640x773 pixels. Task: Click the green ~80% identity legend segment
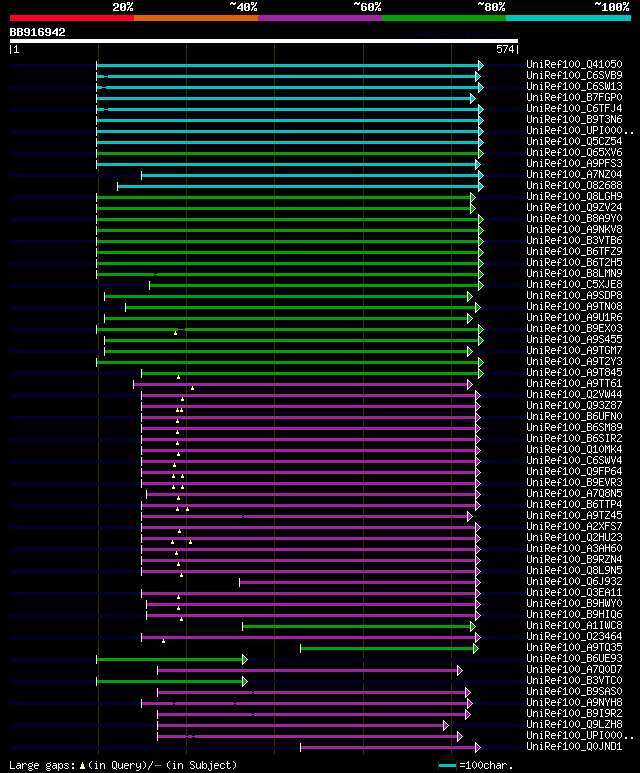pos(444,18)
